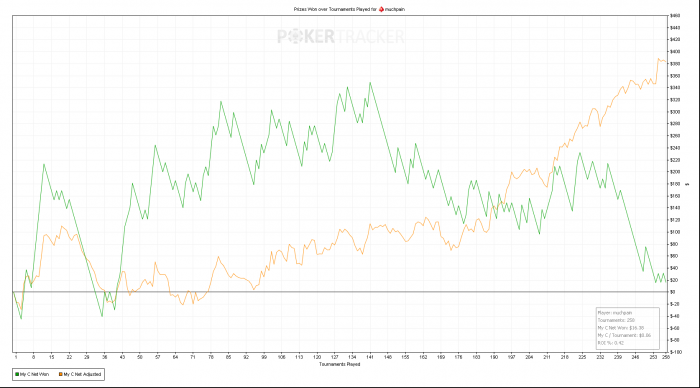Click the '$400' tick on the y-axis

[x=675, y=52]
